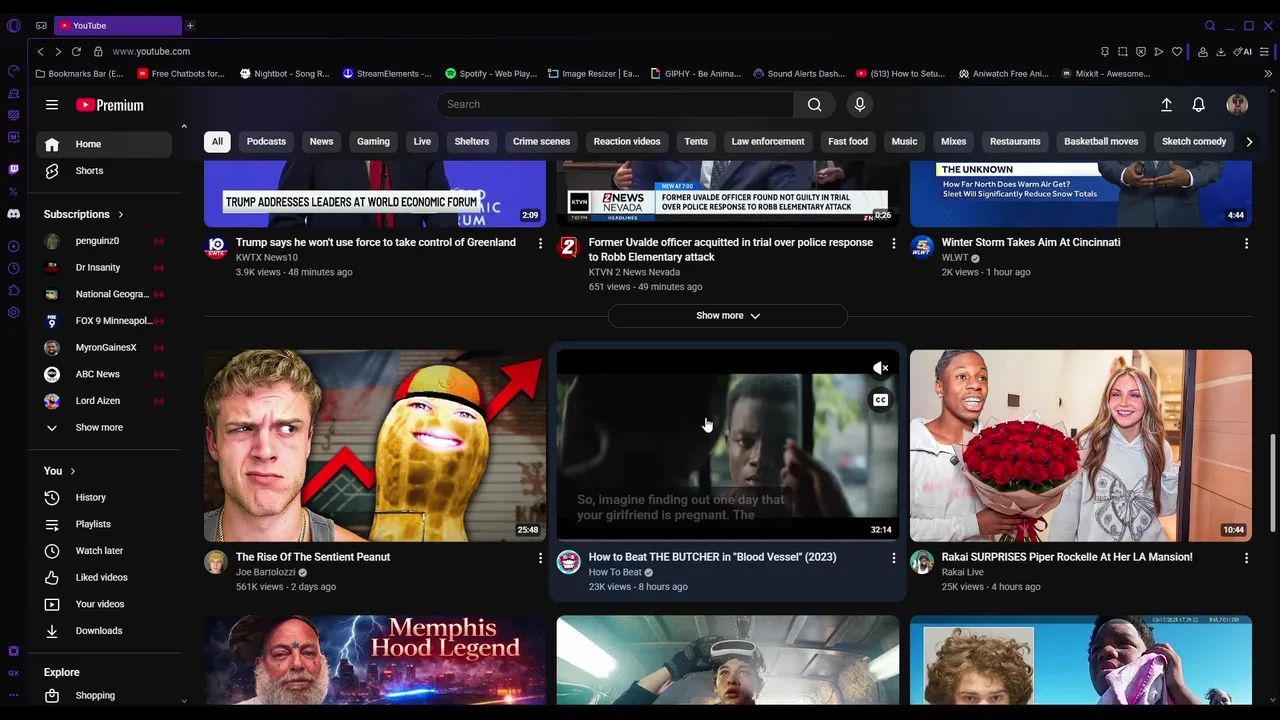Viewport: 1280px width, 720px height.
Task: Select the Podcasts filter chip
Action: click(x=266, y=141)
